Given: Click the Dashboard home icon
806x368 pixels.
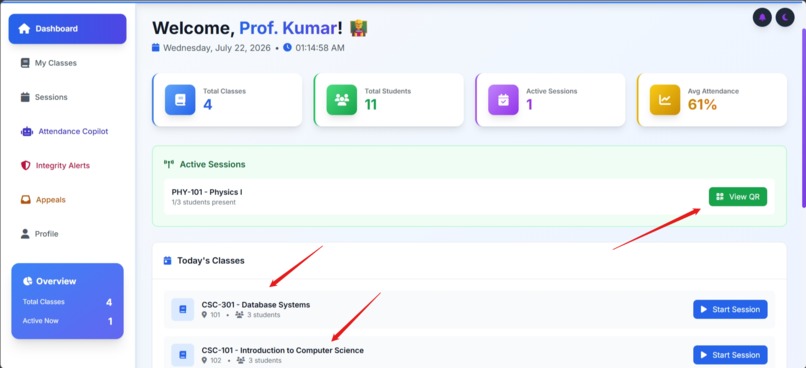Looking at the screenshot, I should [24, 29].
